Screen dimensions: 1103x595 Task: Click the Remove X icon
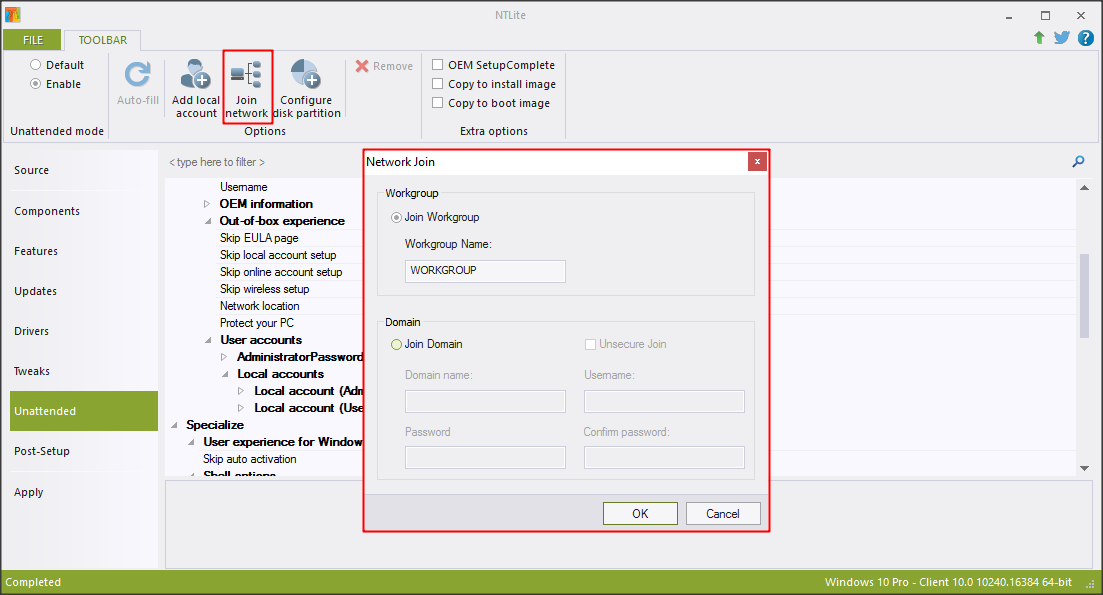(362, 66)
